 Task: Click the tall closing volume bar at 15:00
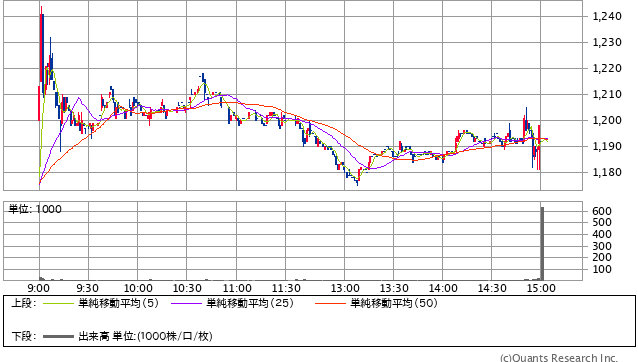pyautogui.click(x=542, y=243)
